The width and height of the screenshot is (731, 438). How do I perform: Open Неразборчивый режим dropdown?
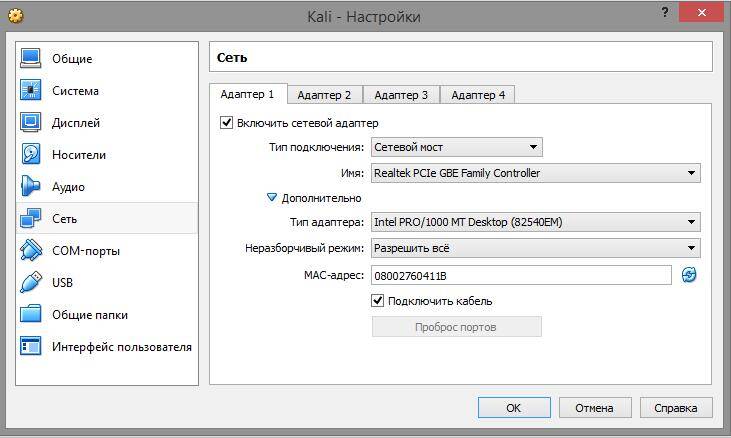coord(536,248)
